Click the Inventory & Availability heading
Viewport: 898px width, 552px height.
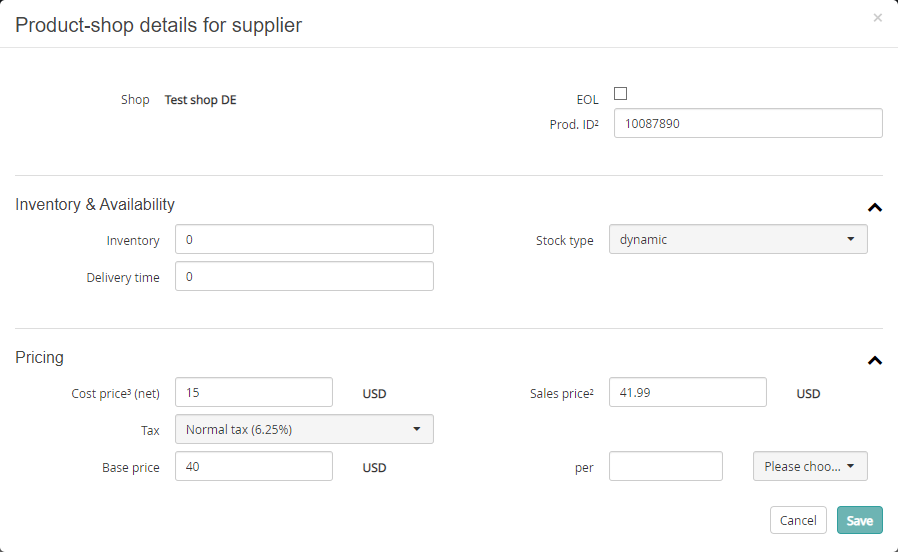coord(94,204)
